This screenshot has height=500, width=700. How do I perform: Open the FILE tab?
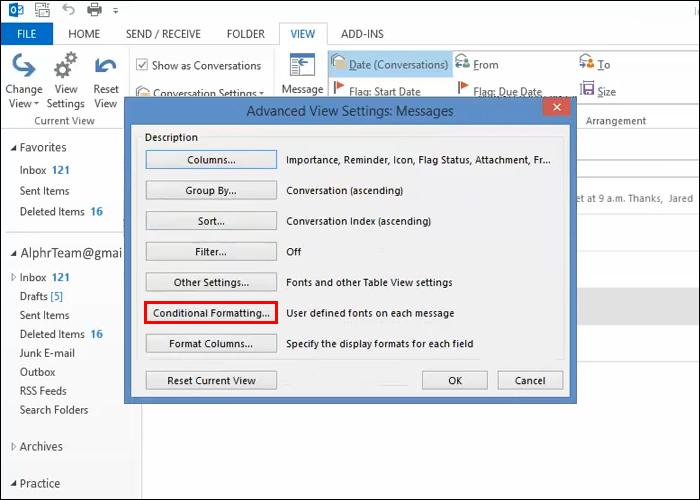[27, 34]
